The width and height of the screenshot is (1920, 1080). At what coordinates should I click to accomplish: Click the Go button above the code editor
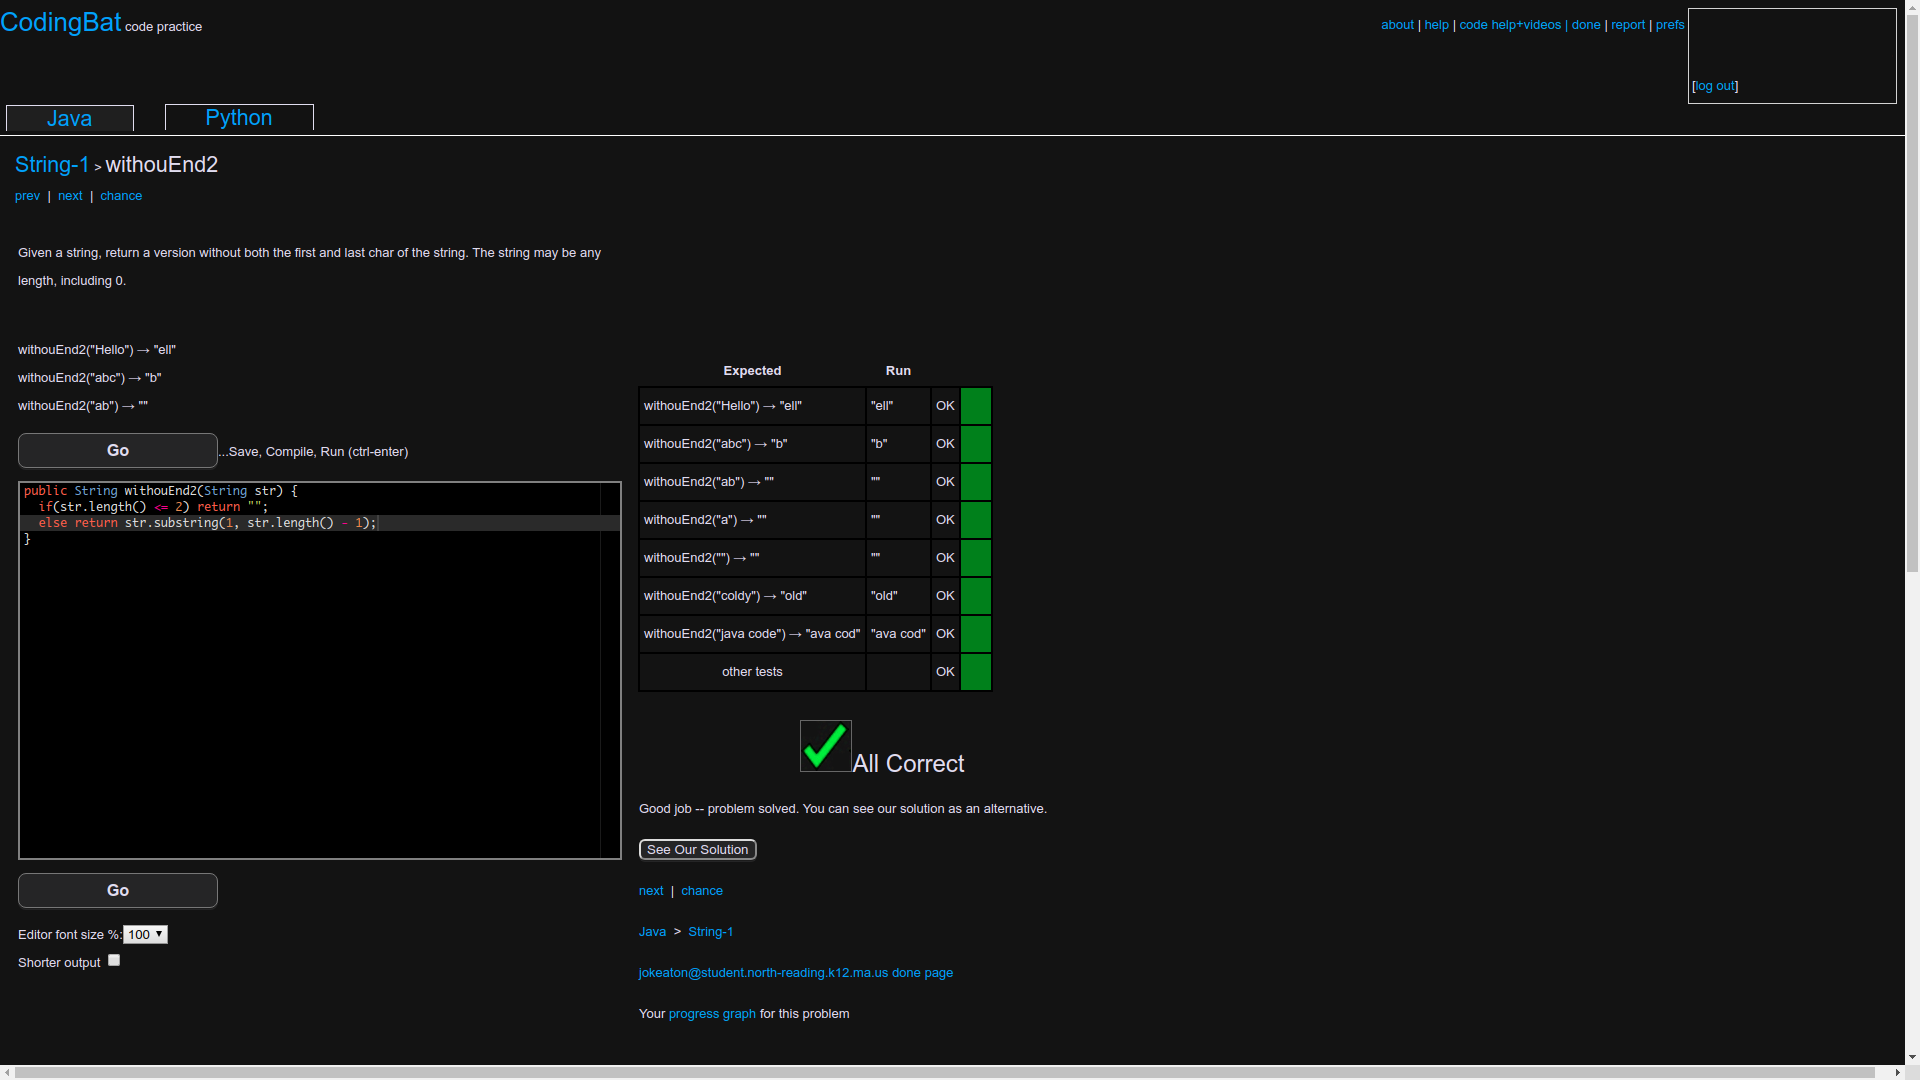(x=117, y=450)
